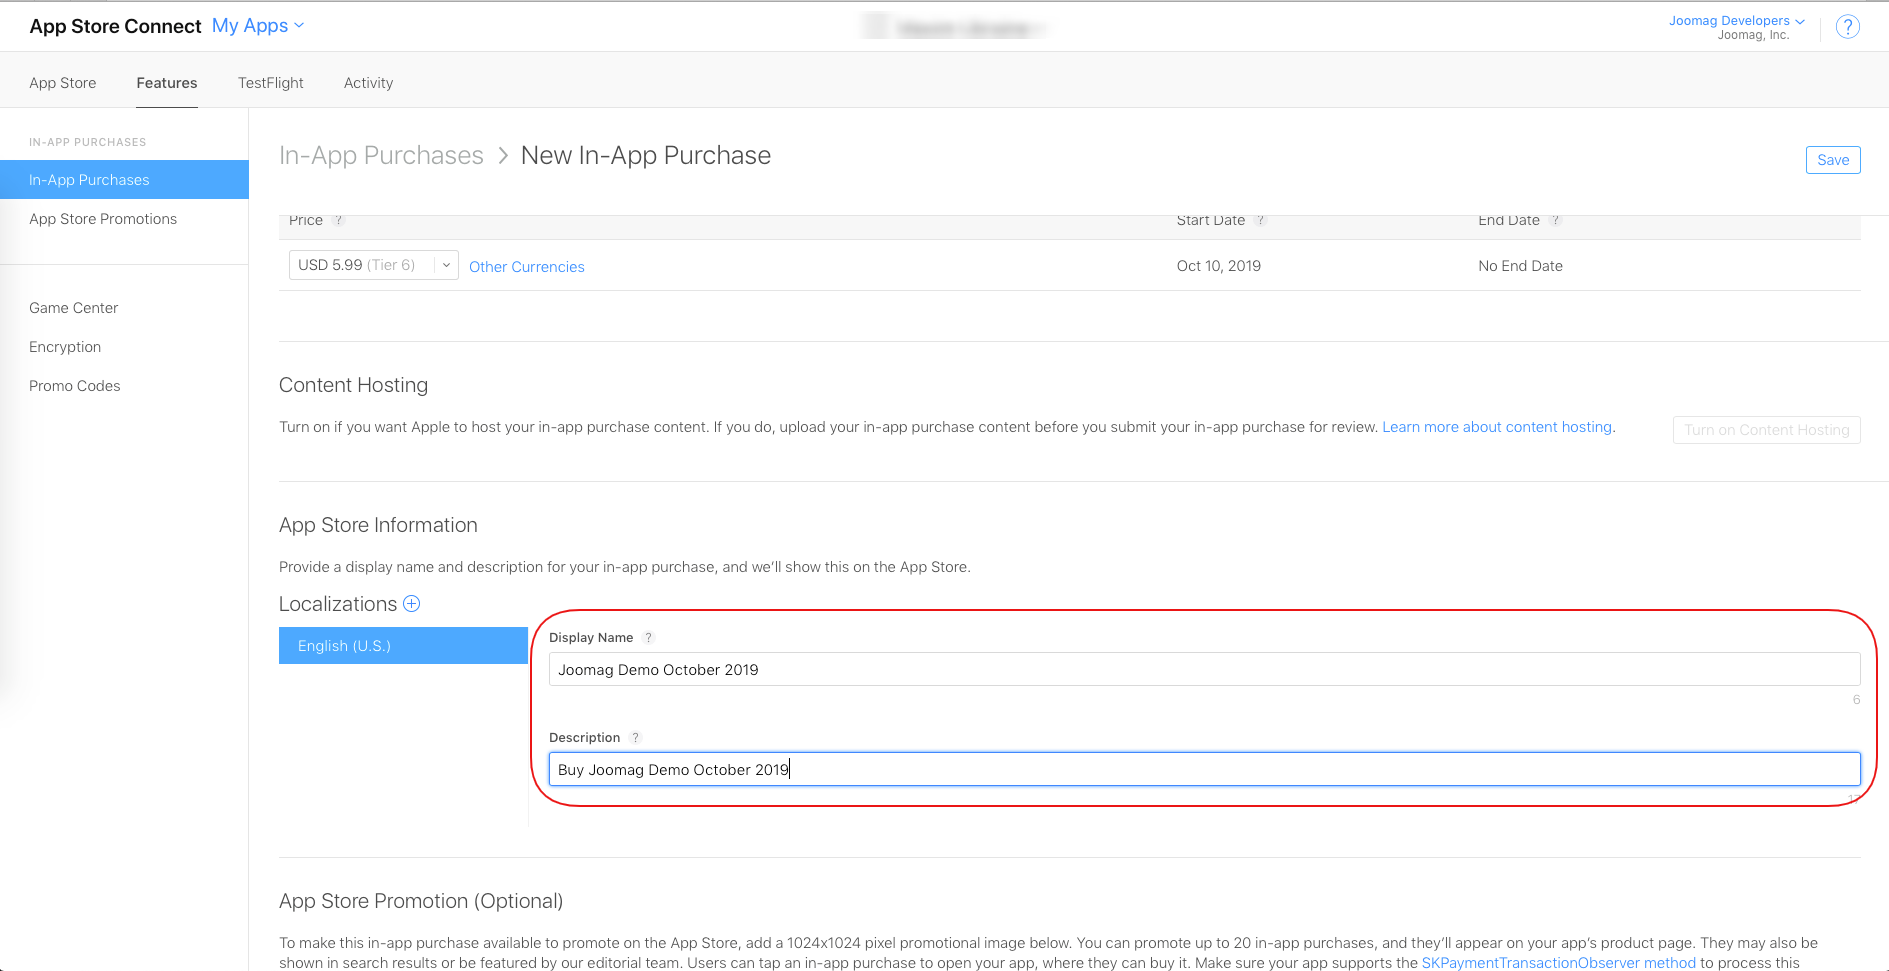The image size is (1889, 971).
Task: Click the Start Date help icon
Action: click(1260, 221)
